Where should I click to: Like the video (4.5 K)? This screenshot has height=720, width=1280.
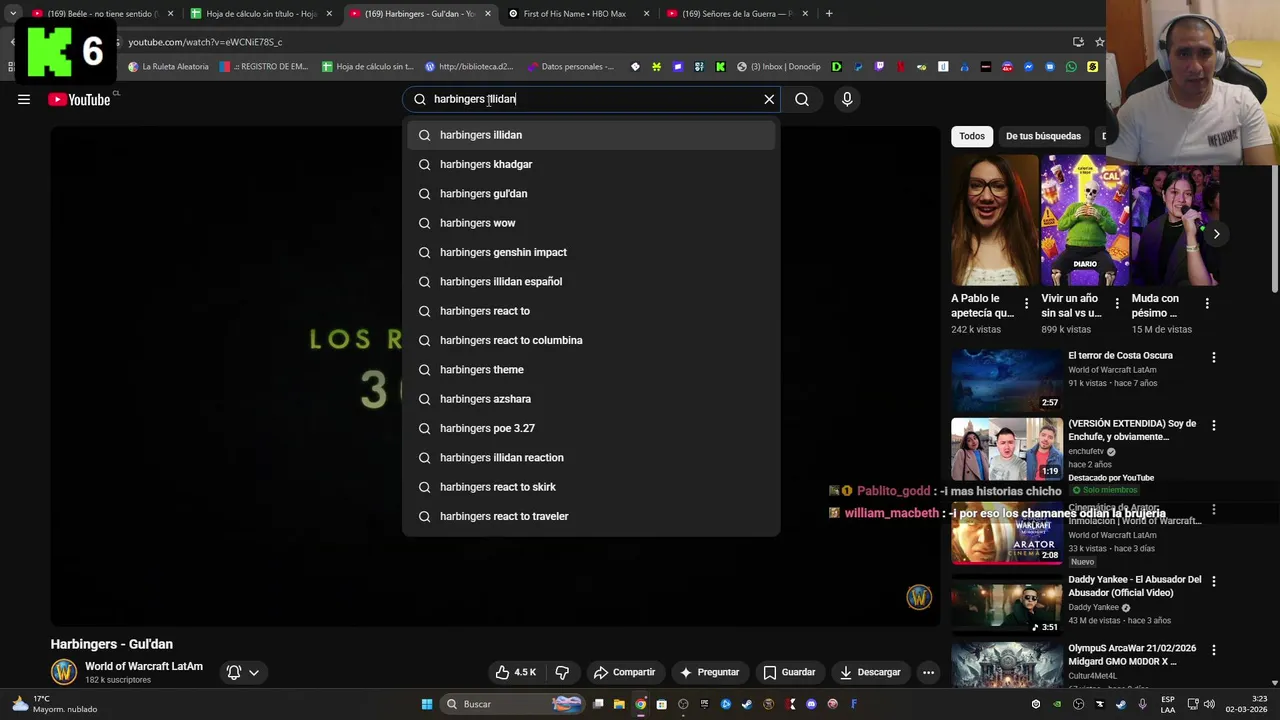517,672
